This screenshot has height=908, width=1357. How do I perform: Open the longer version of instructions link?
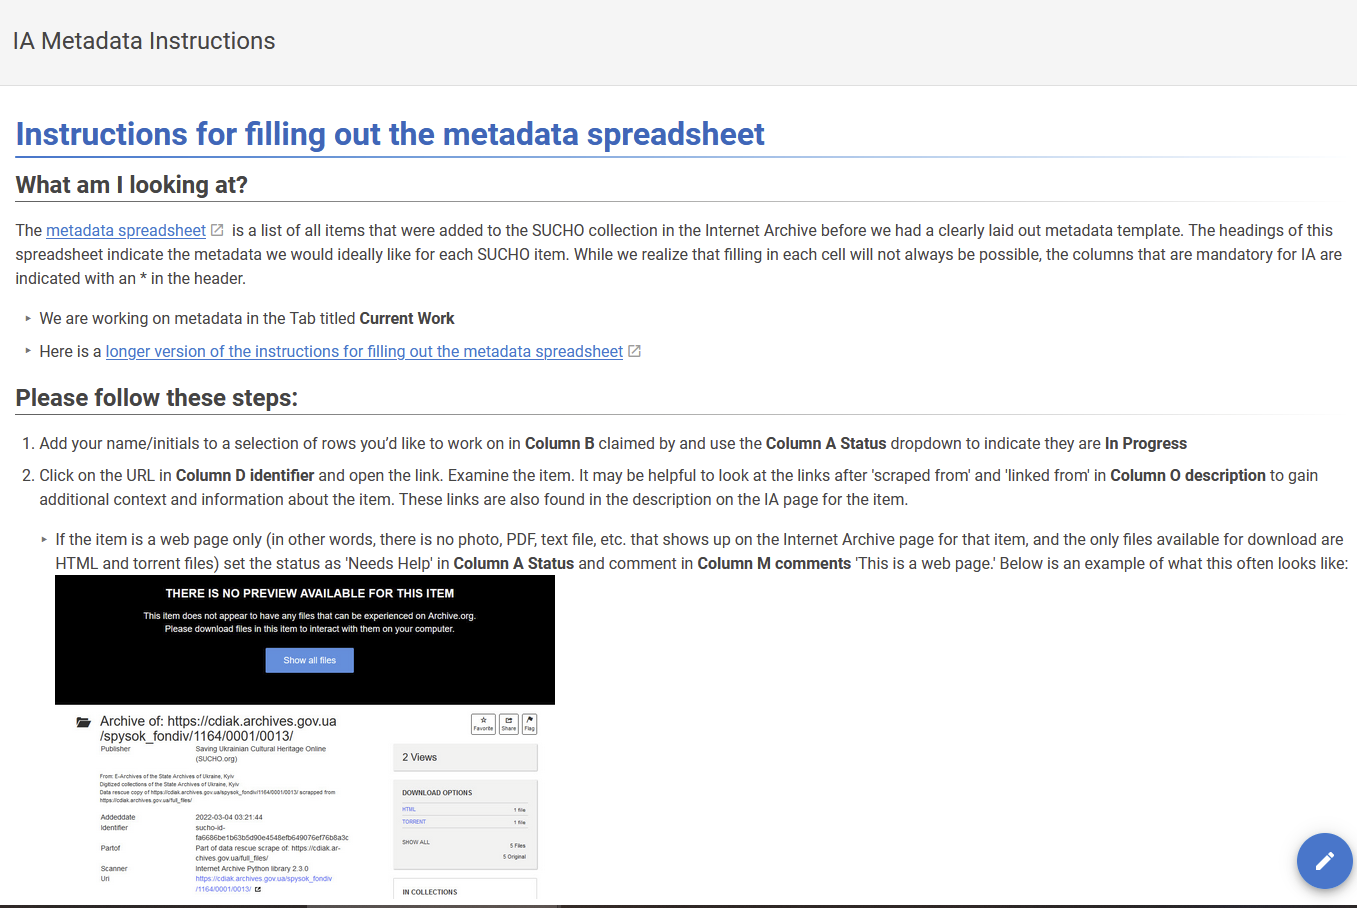pos(364,352)
